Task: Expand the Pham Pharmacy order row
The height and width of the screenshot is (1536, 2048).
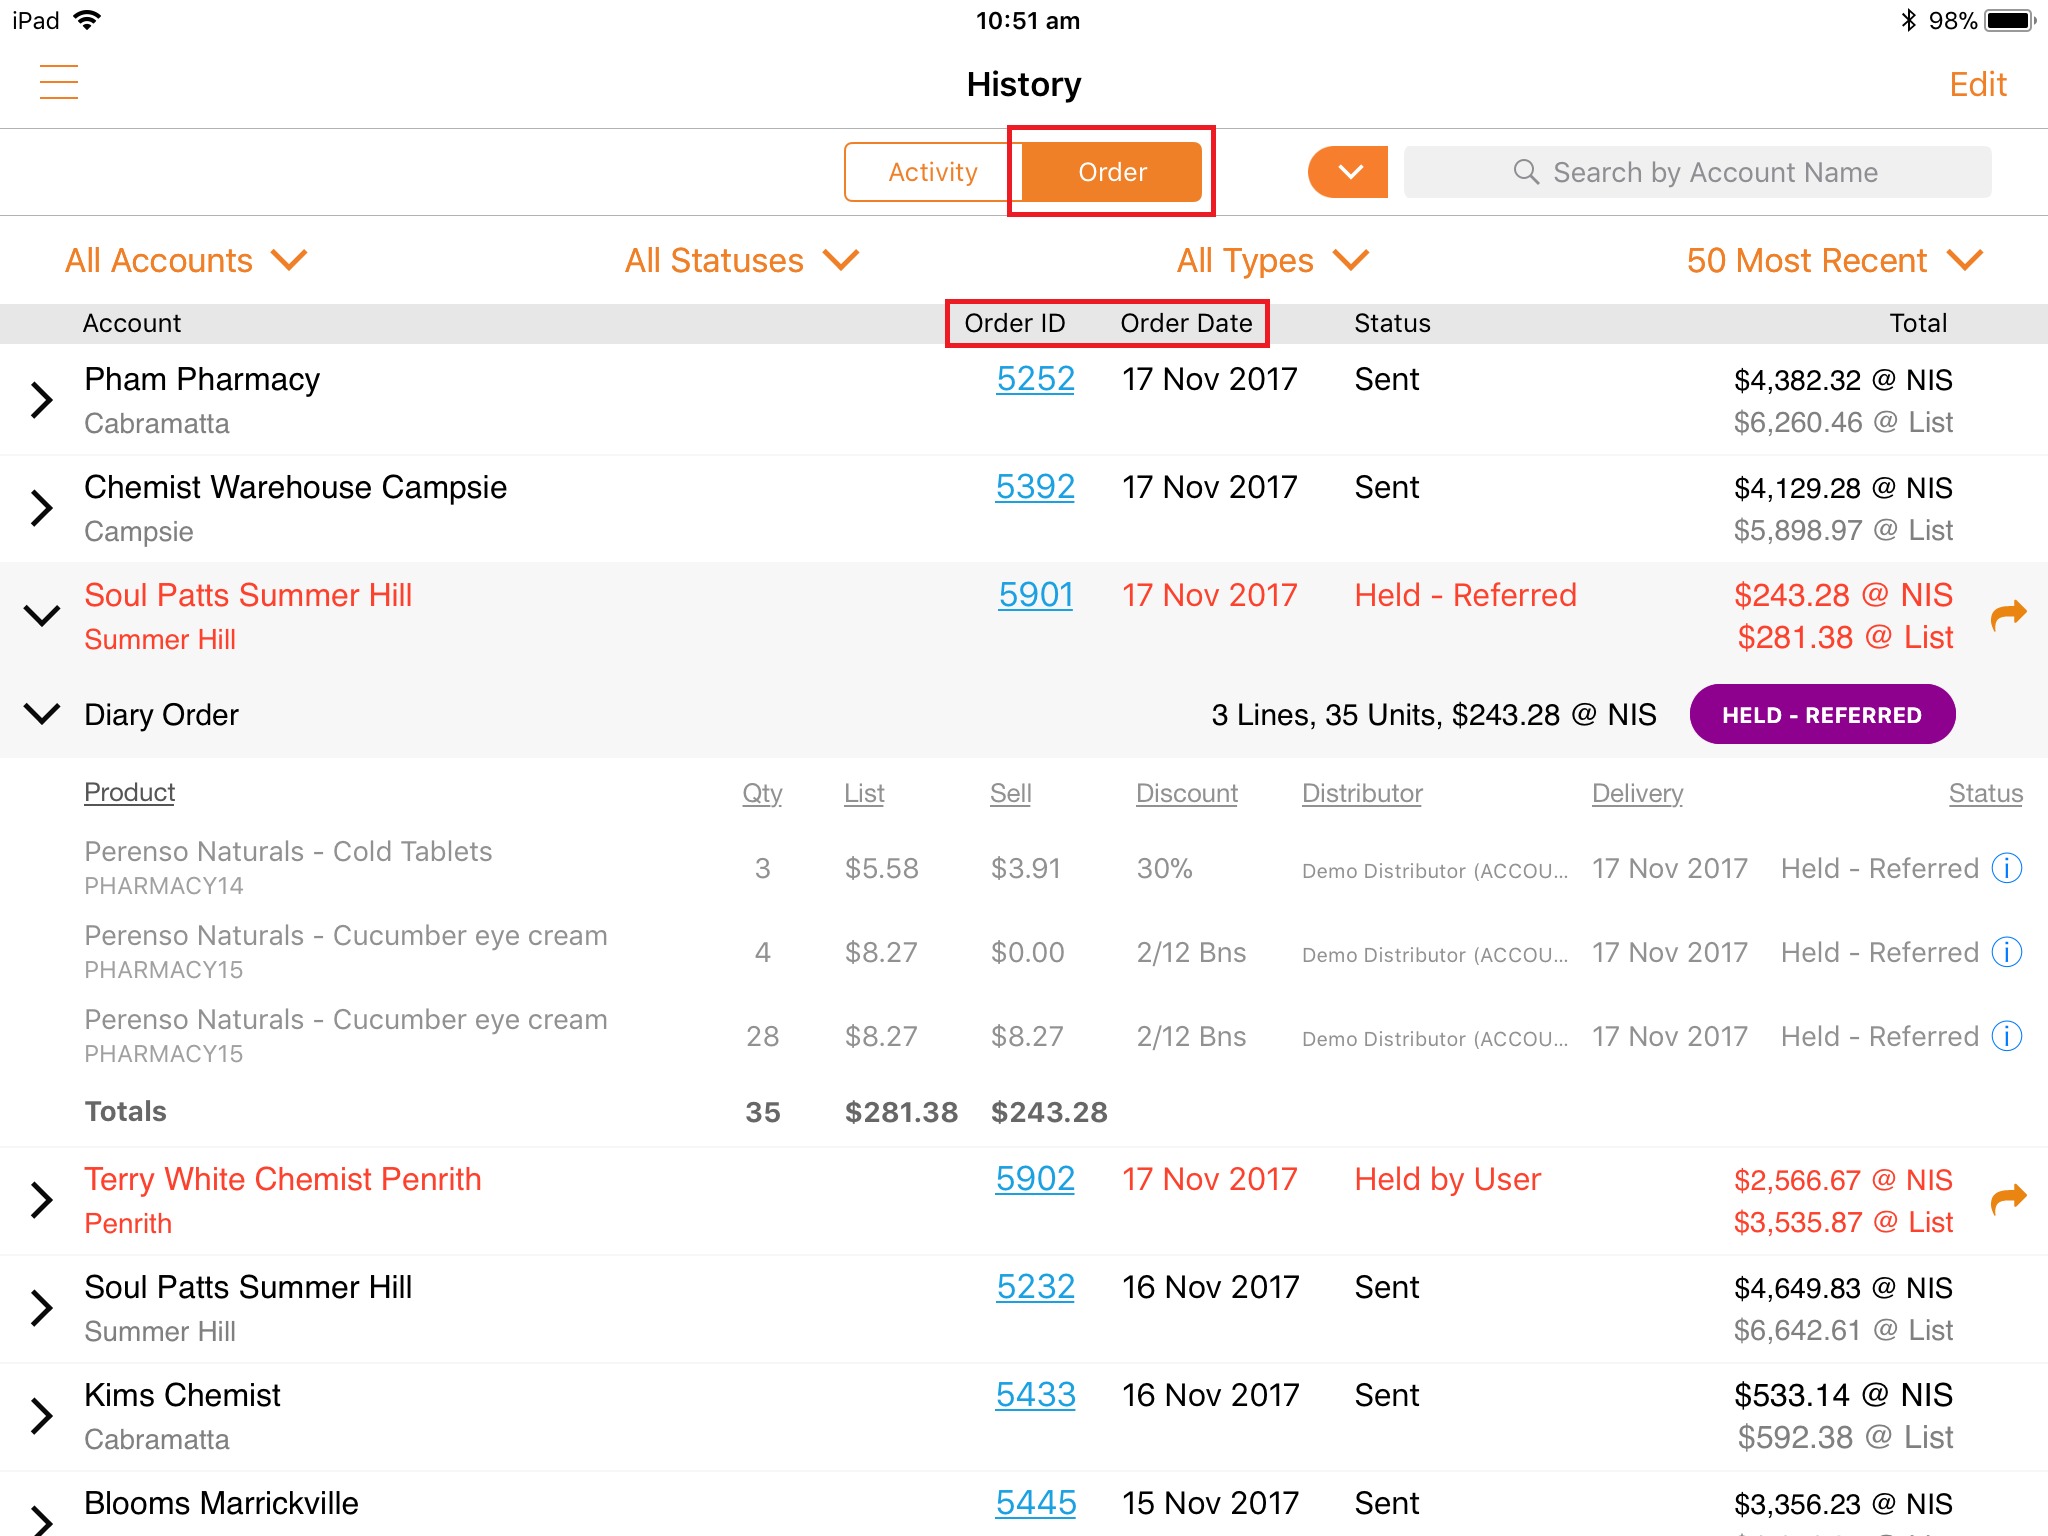Action: (x=41, y=400)
